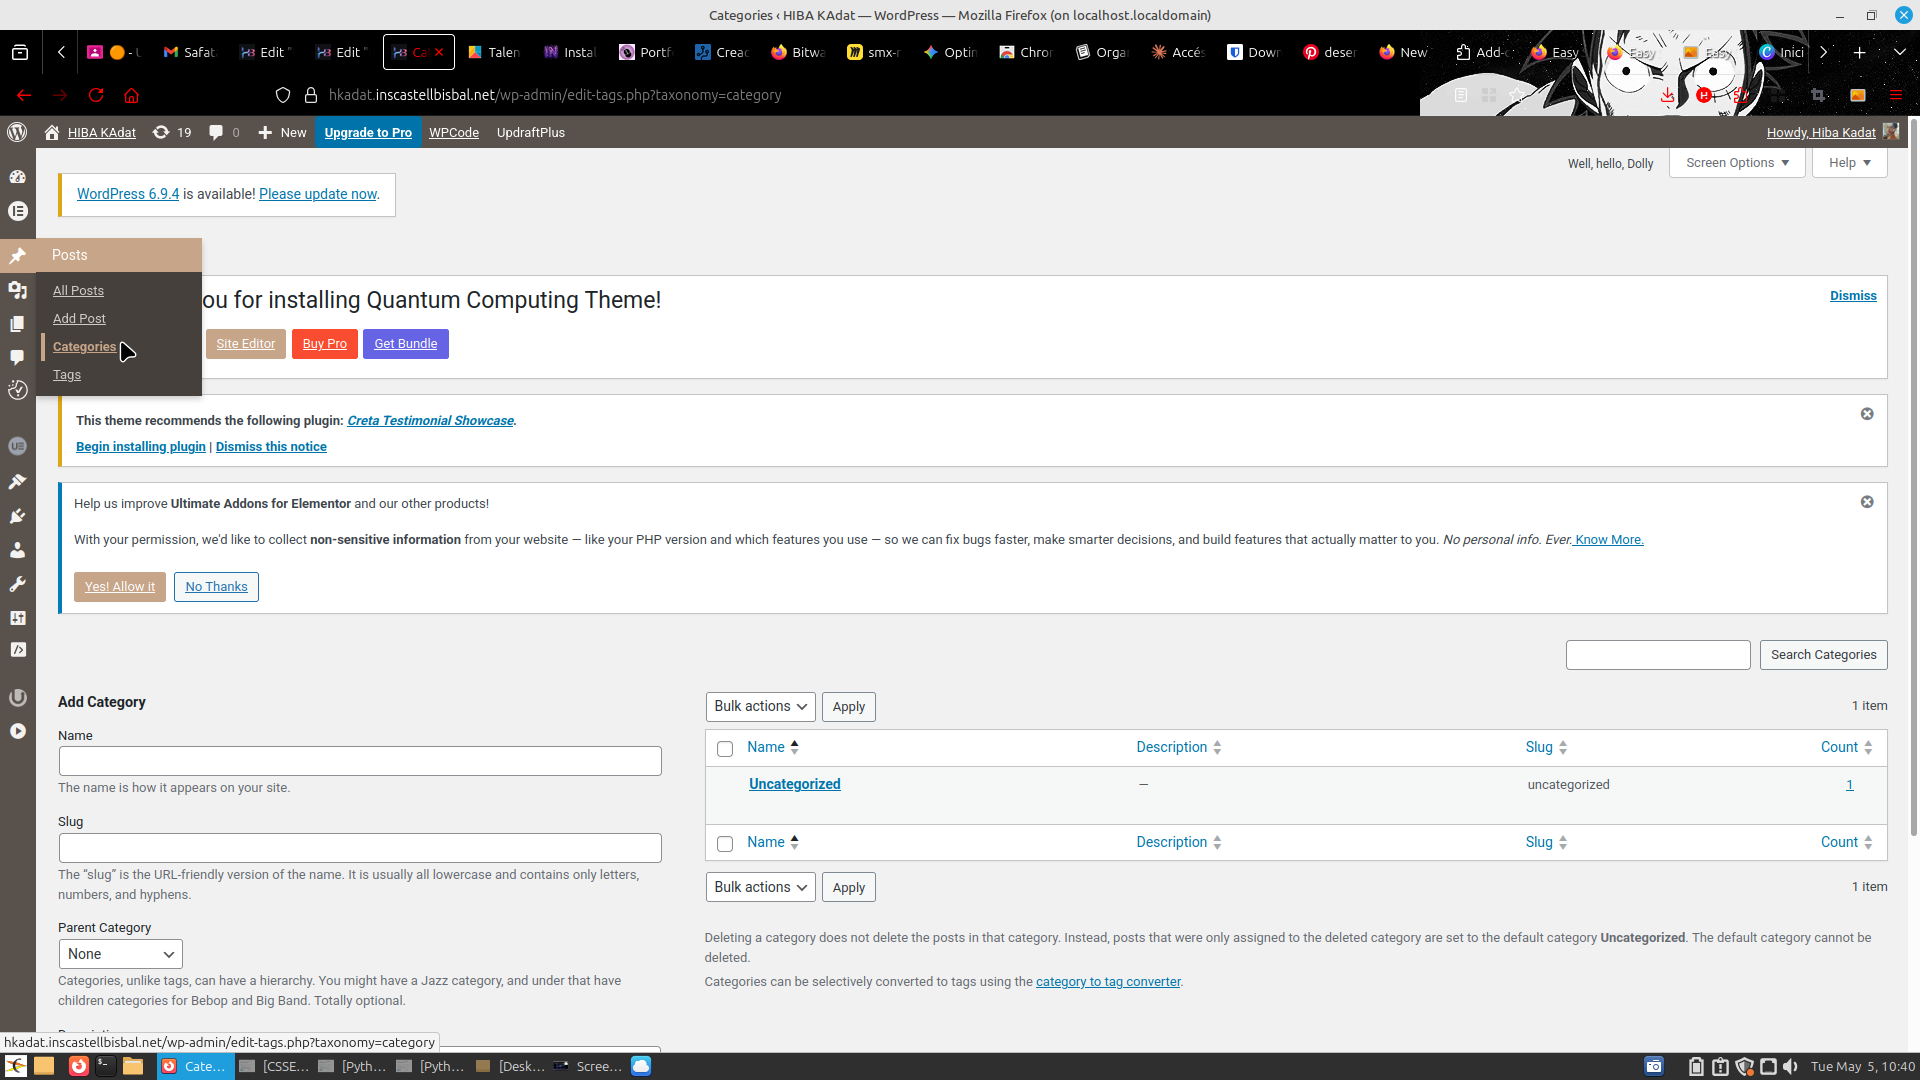Click the screenshot crop icon in browser toolbar
The height and width of the screenshot is (1080, 1920).
1818,95
